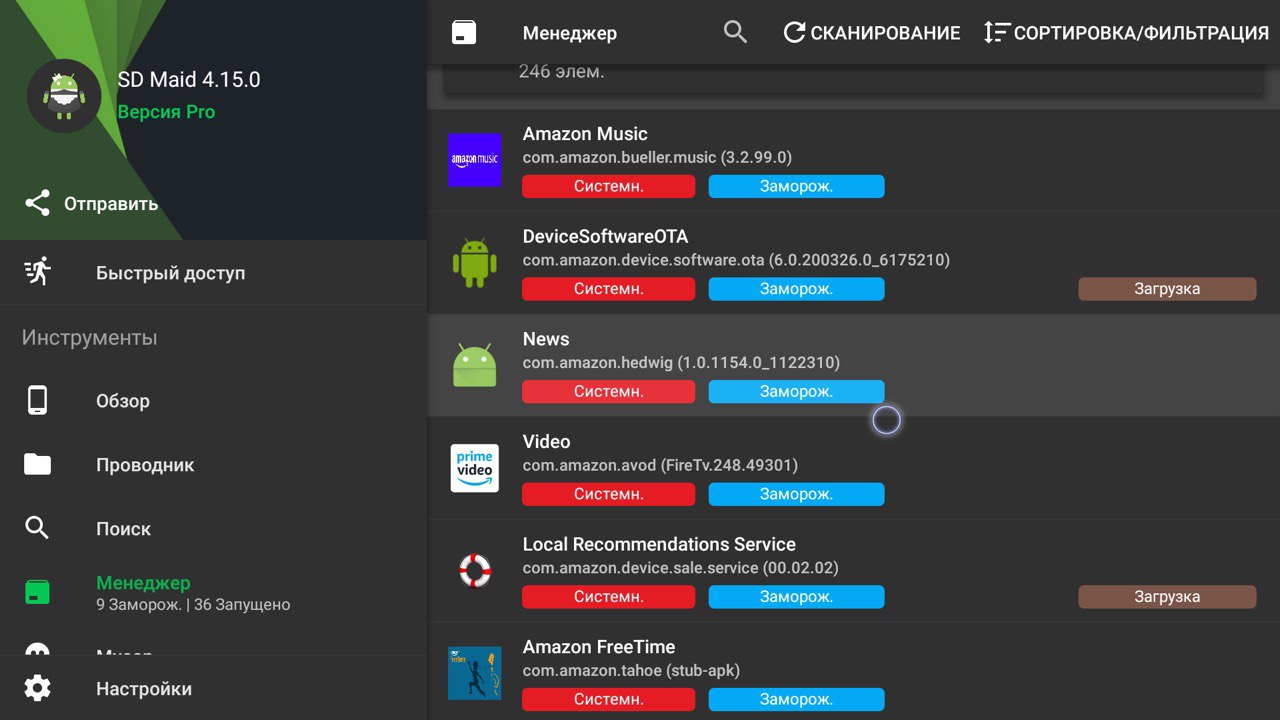Open search with the top bar magnifier

[735, 33]
